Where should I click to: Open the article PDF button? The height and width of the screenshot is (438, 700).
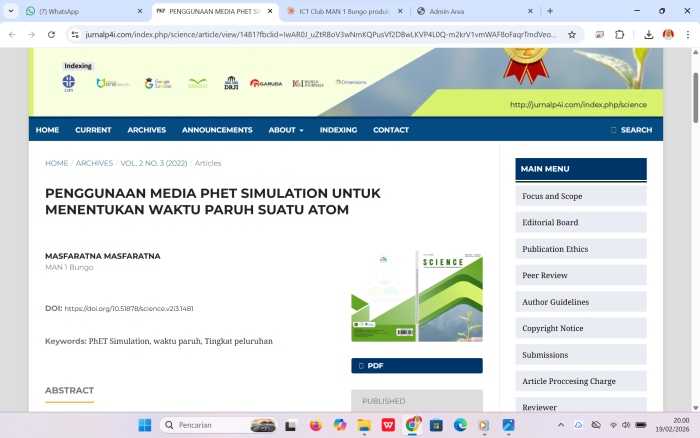pos(417,366)
